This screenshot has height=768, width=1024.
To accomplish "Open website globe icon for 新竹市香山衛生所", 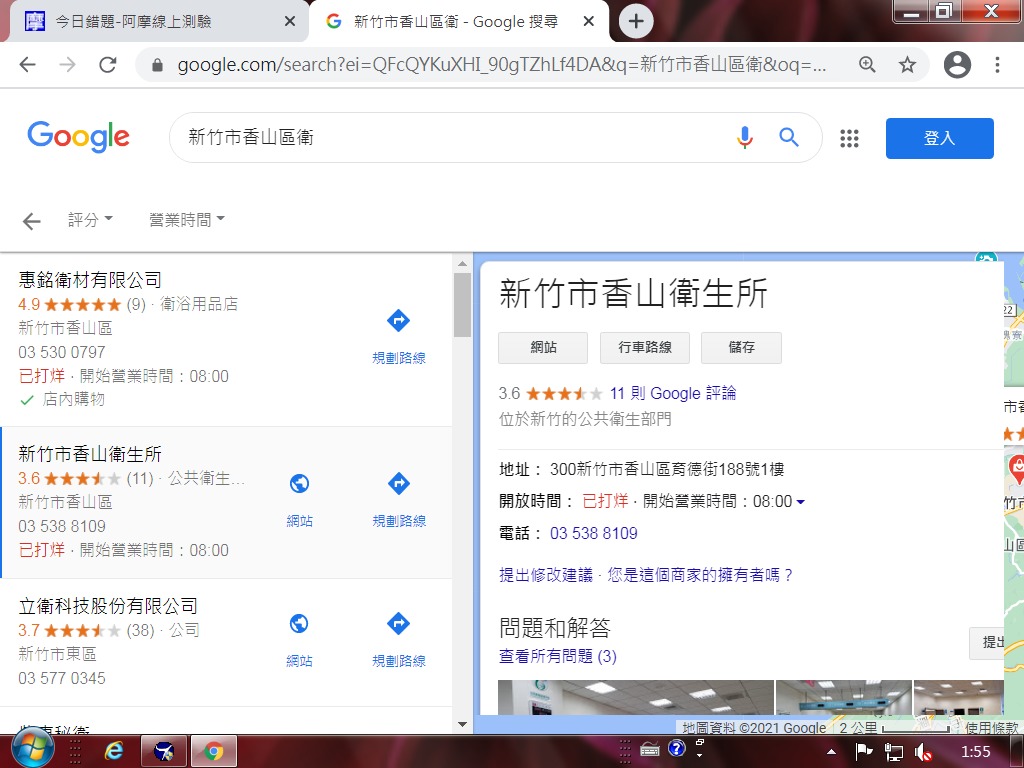I will 299,484.
